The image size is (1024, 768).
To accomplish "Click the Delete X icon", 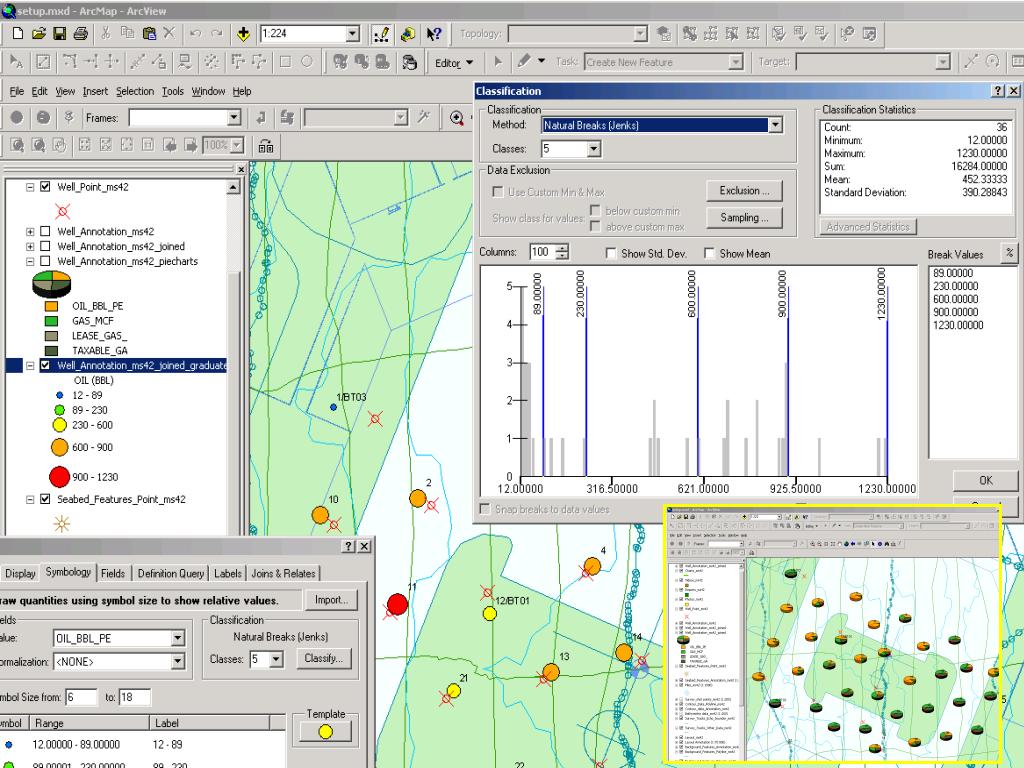I will [169, 33].
